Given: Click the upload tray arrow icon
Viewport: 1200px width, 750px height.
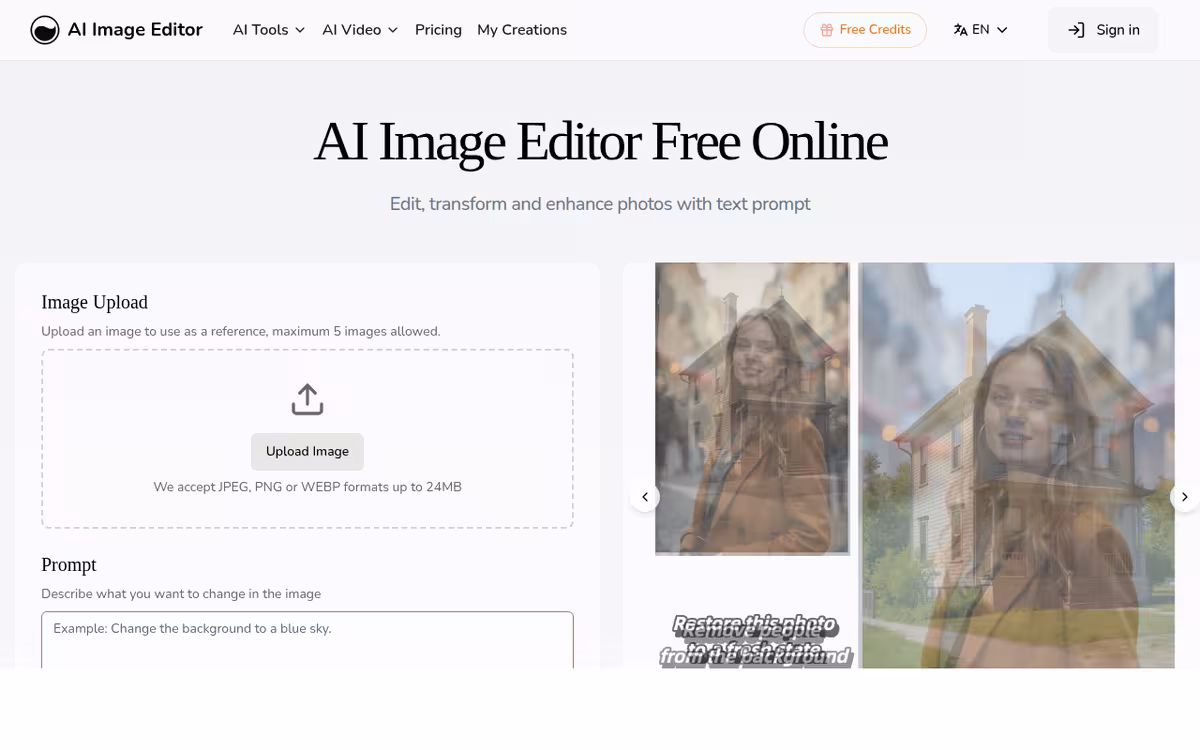Looking at the screenshot, I should point(307,399).
